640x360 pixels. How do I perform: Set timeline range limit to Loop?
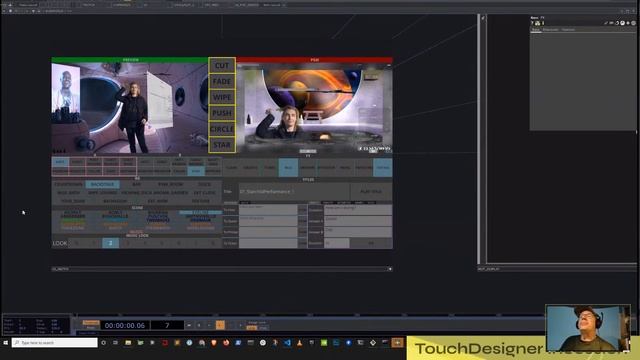coord(251,328)
